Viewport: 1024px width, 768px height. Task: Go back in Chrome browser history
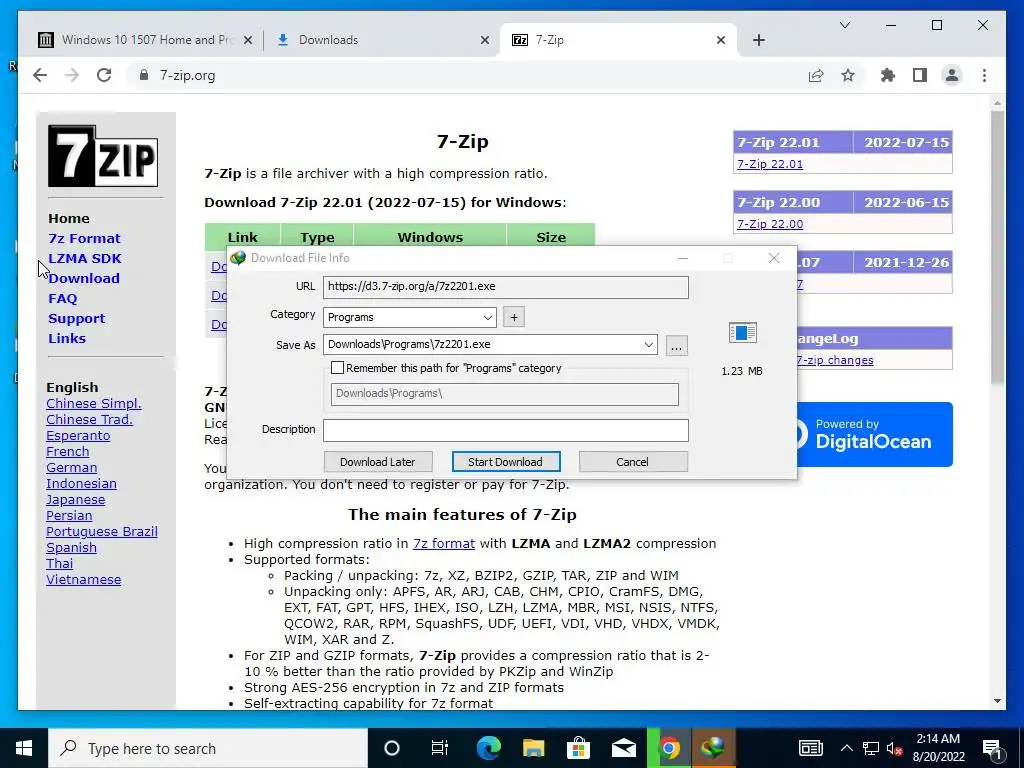(40, 75)
